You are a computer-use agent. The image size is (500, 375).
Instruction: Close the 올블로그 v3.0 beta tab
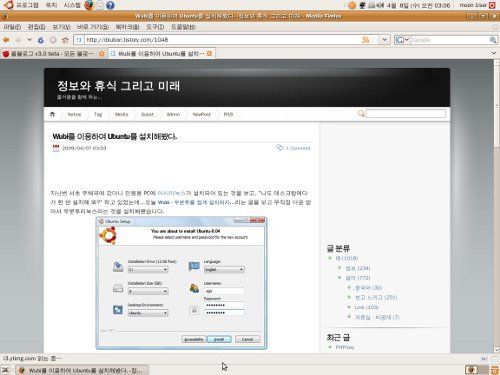tap(102, 54)
